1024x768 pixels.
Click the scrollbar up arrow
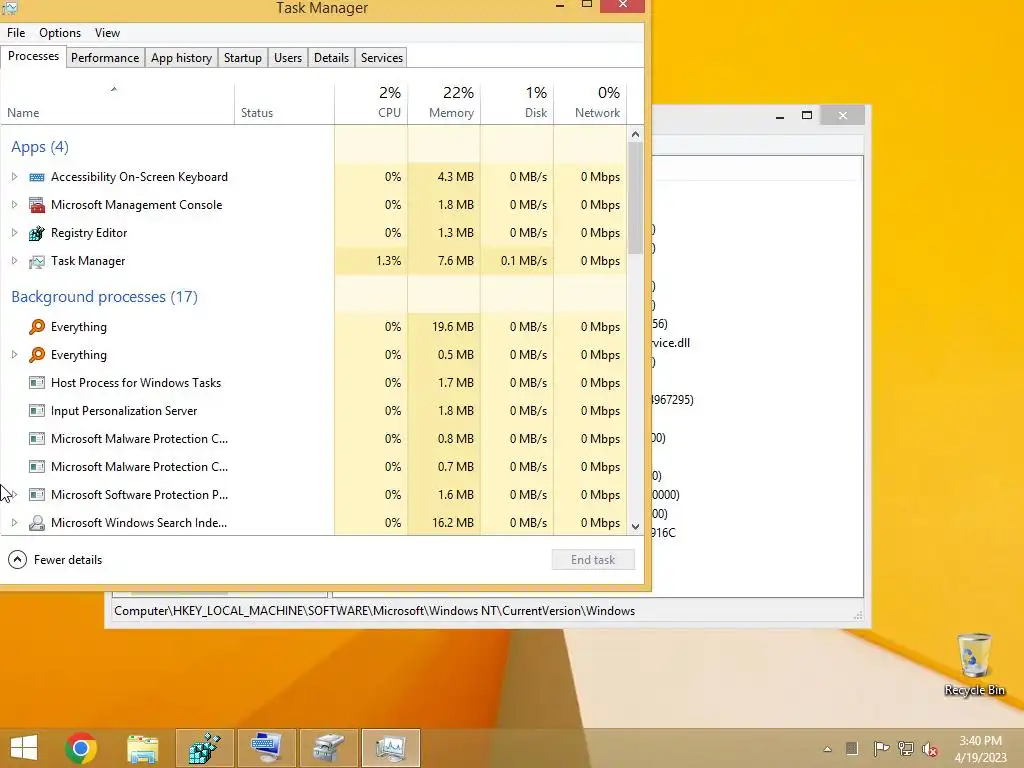click(635, 135)
